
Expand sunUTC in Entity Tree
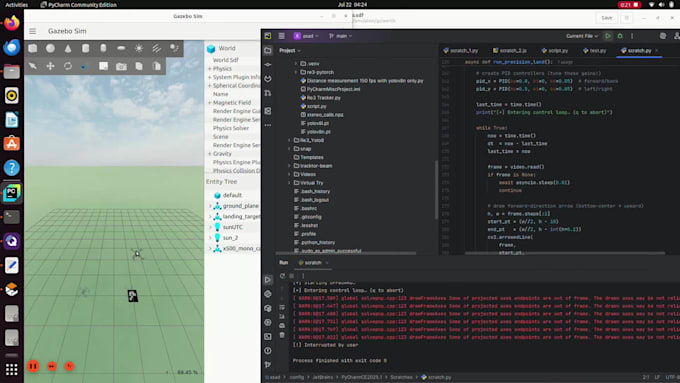(210, 227)
